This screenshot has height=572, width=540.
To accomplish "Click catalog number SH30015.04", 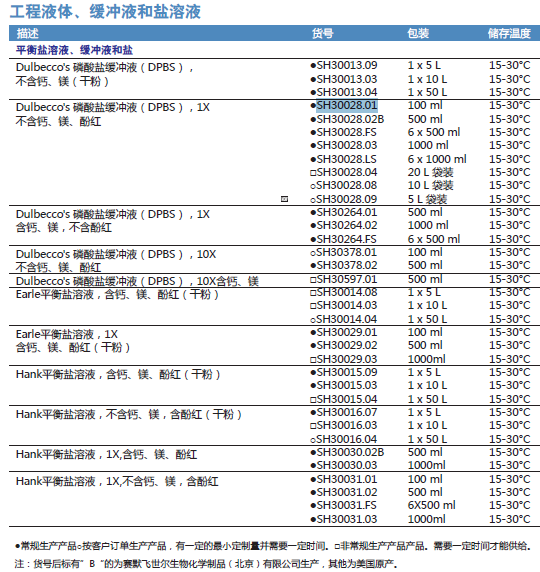I will [347, 399].
